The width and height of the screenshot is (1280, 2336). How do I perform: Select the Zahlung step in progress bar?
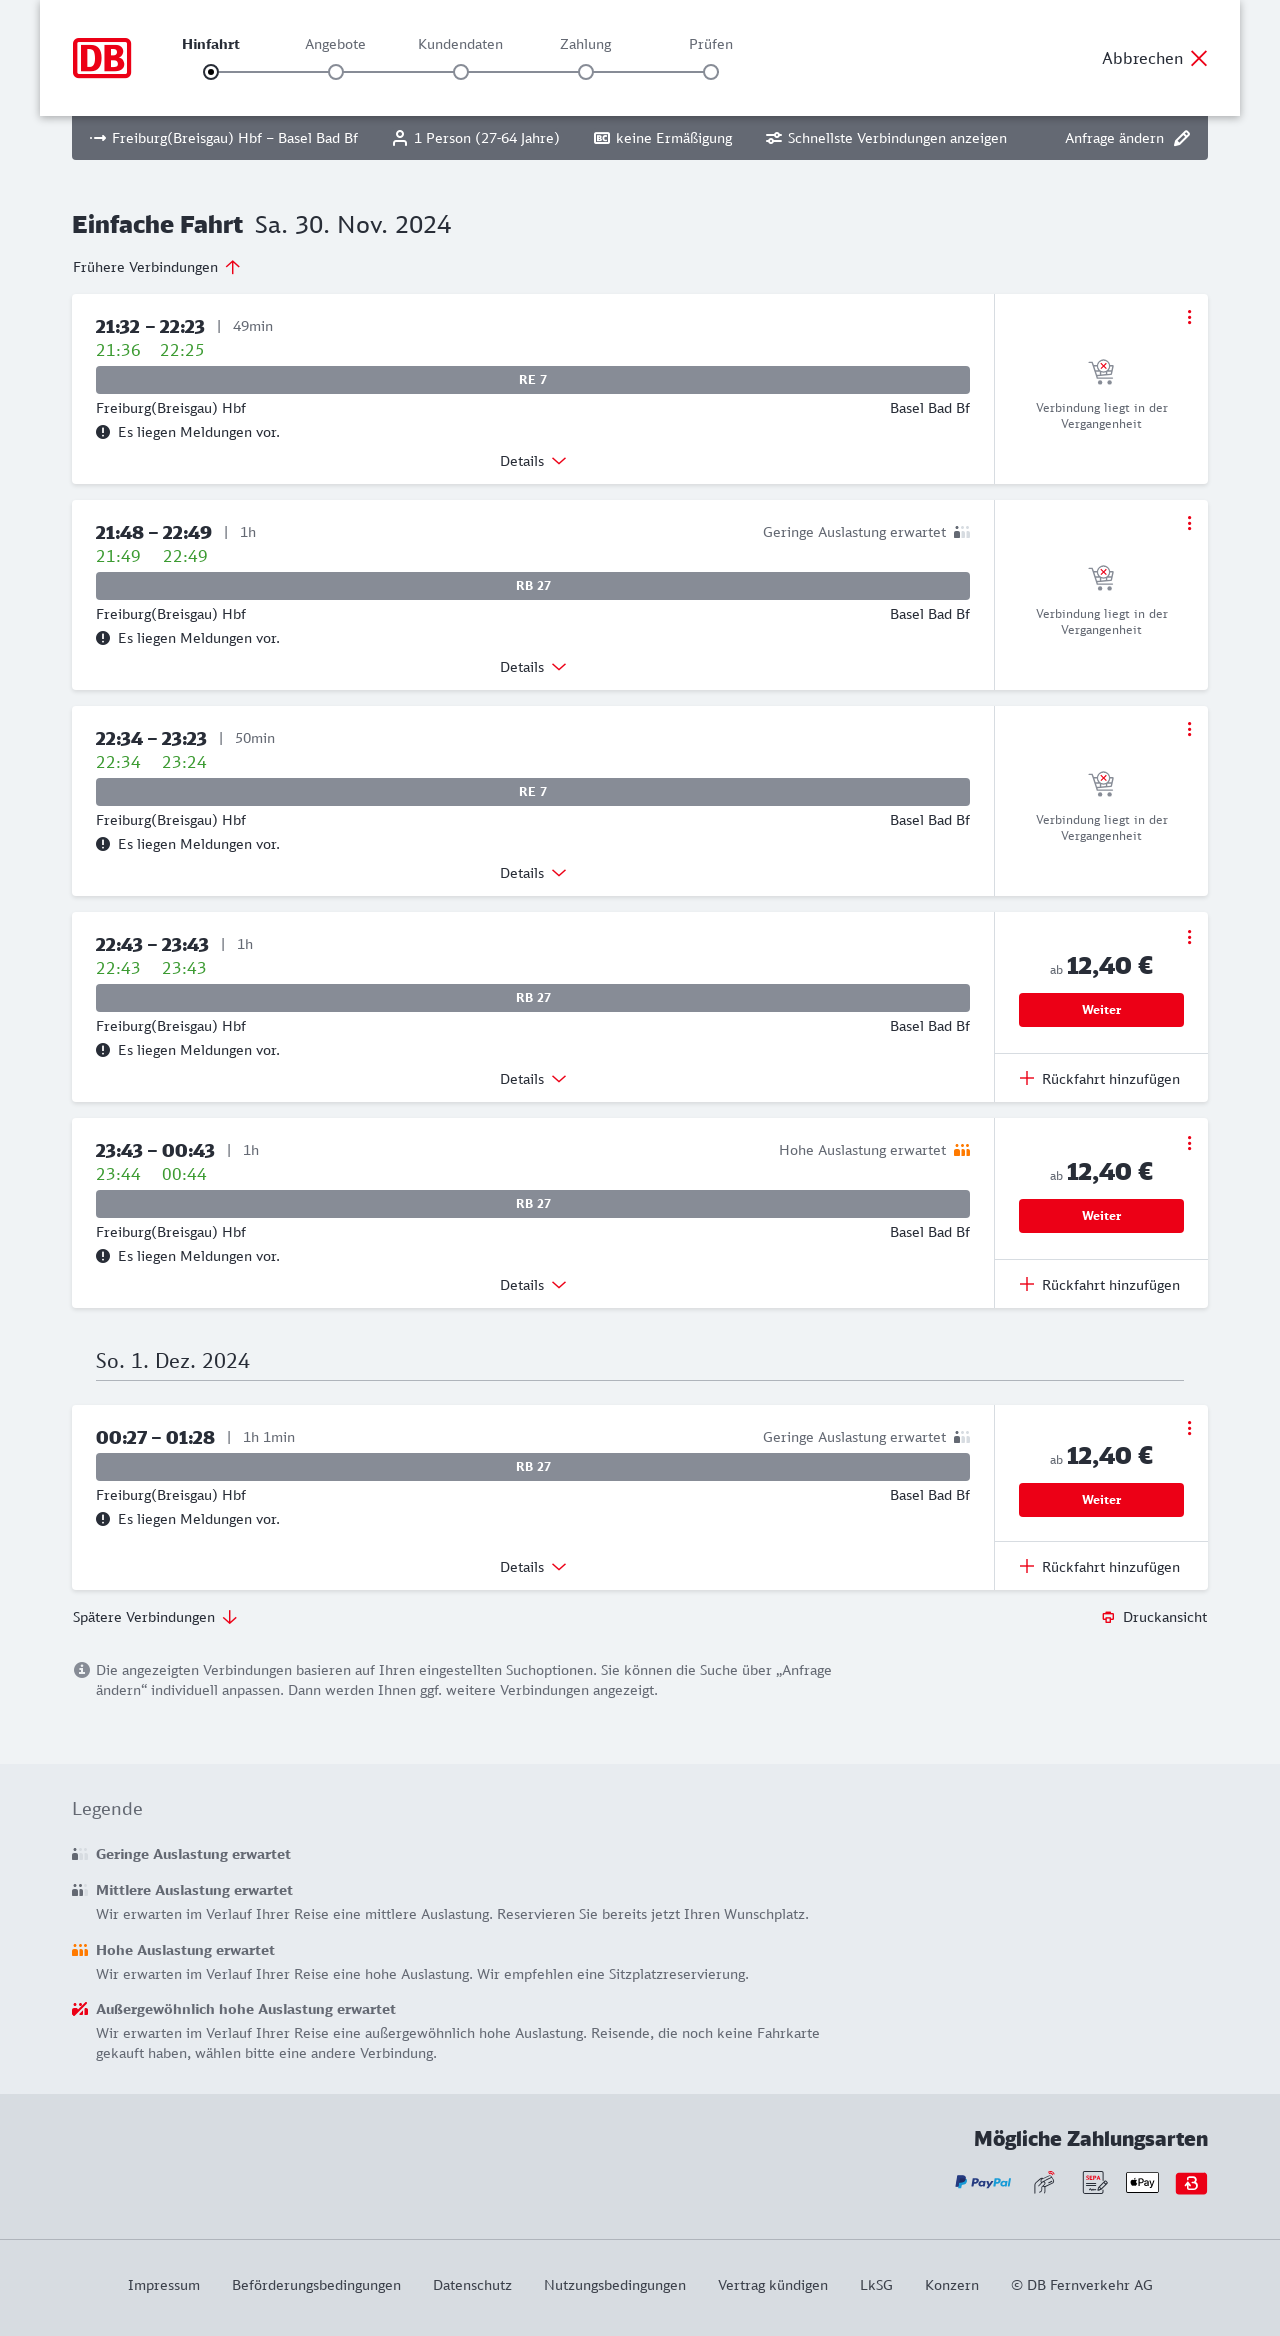[x=586, y=71]
